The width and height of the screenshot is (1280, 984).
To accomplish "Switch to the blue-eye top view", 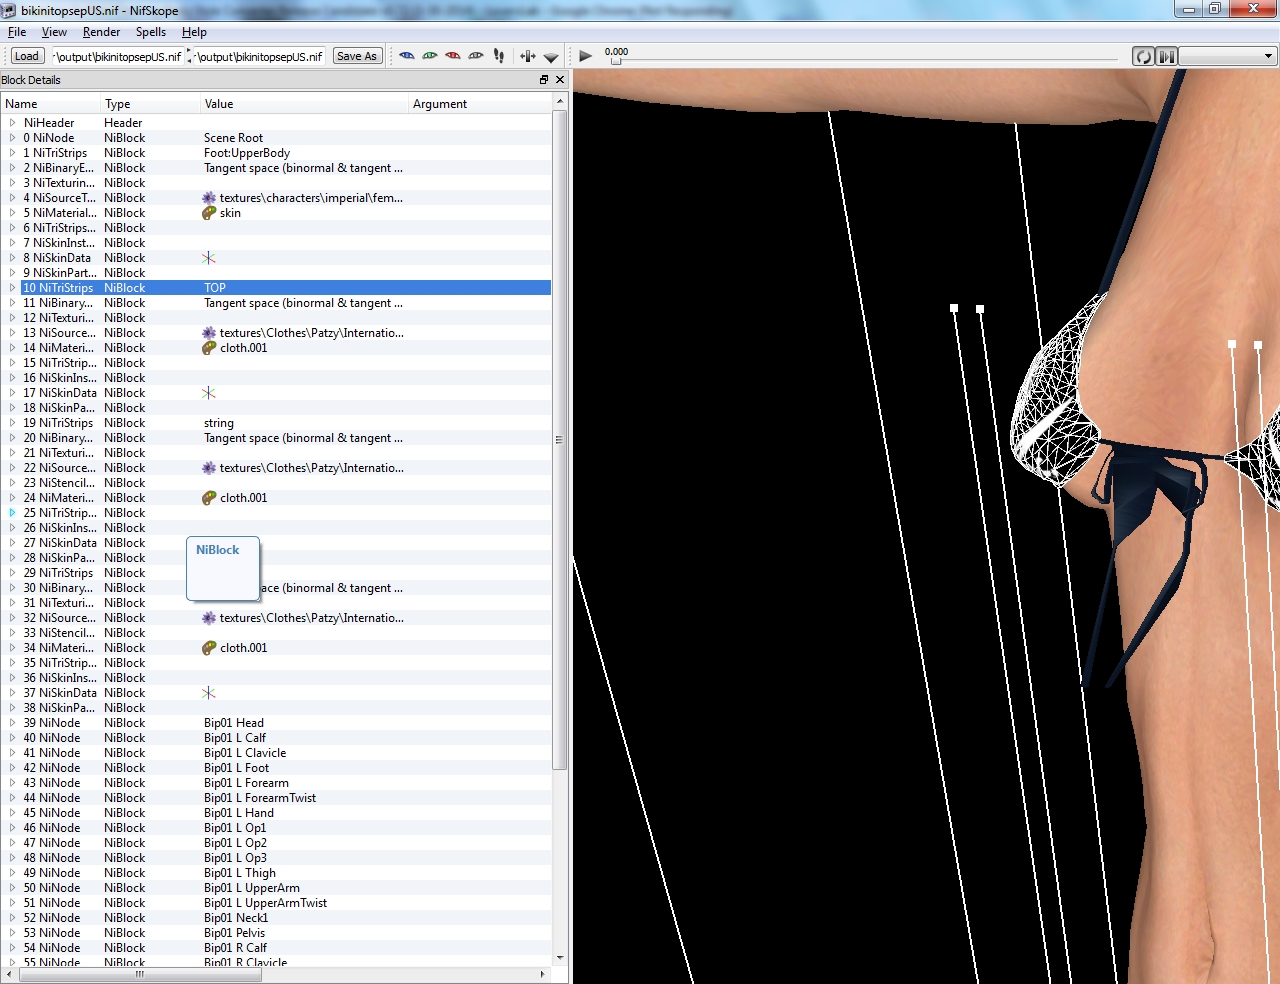I will [x=407, y=56].
